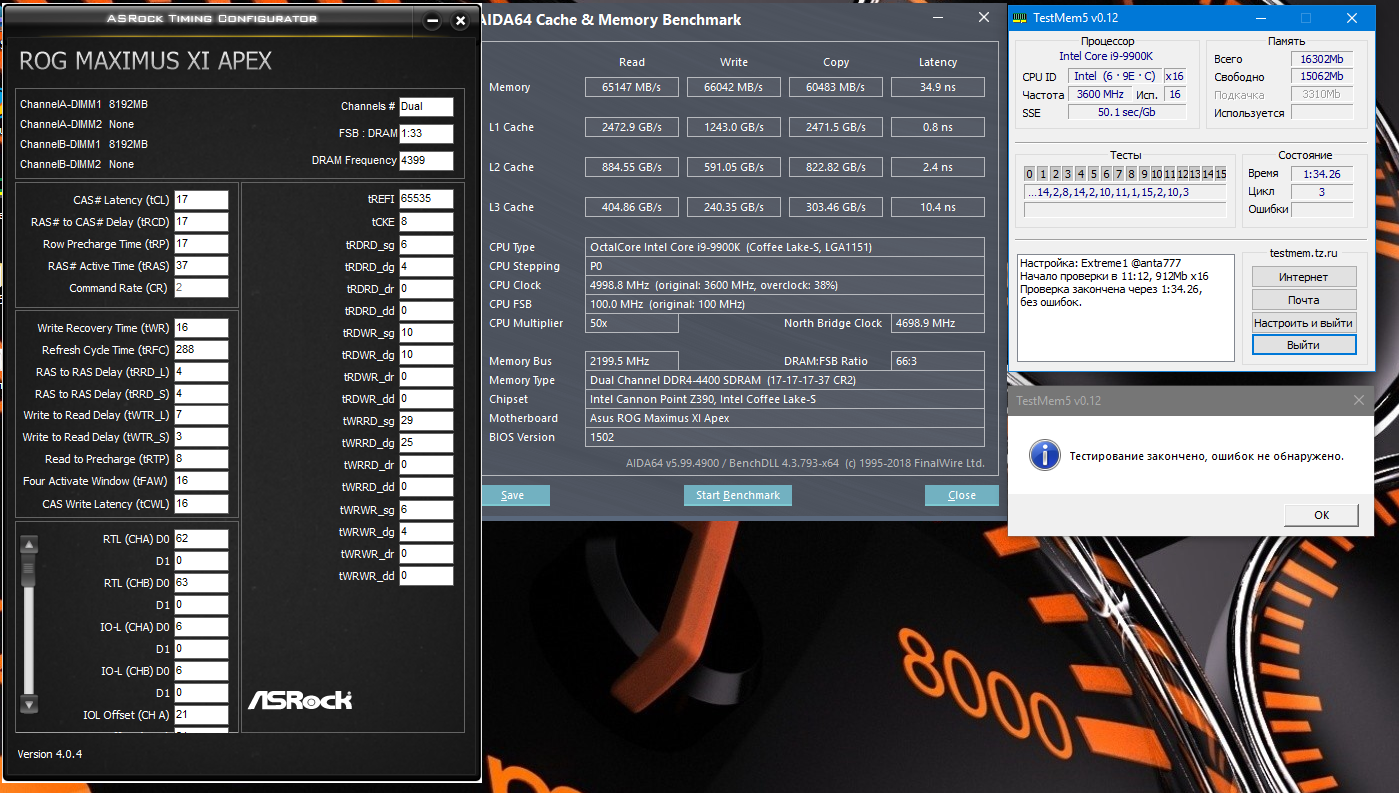The width and height of the screenshot is (1399, 793).
Task: Select the Four Activate Window (tFAW) field
Action: point(201,481)
